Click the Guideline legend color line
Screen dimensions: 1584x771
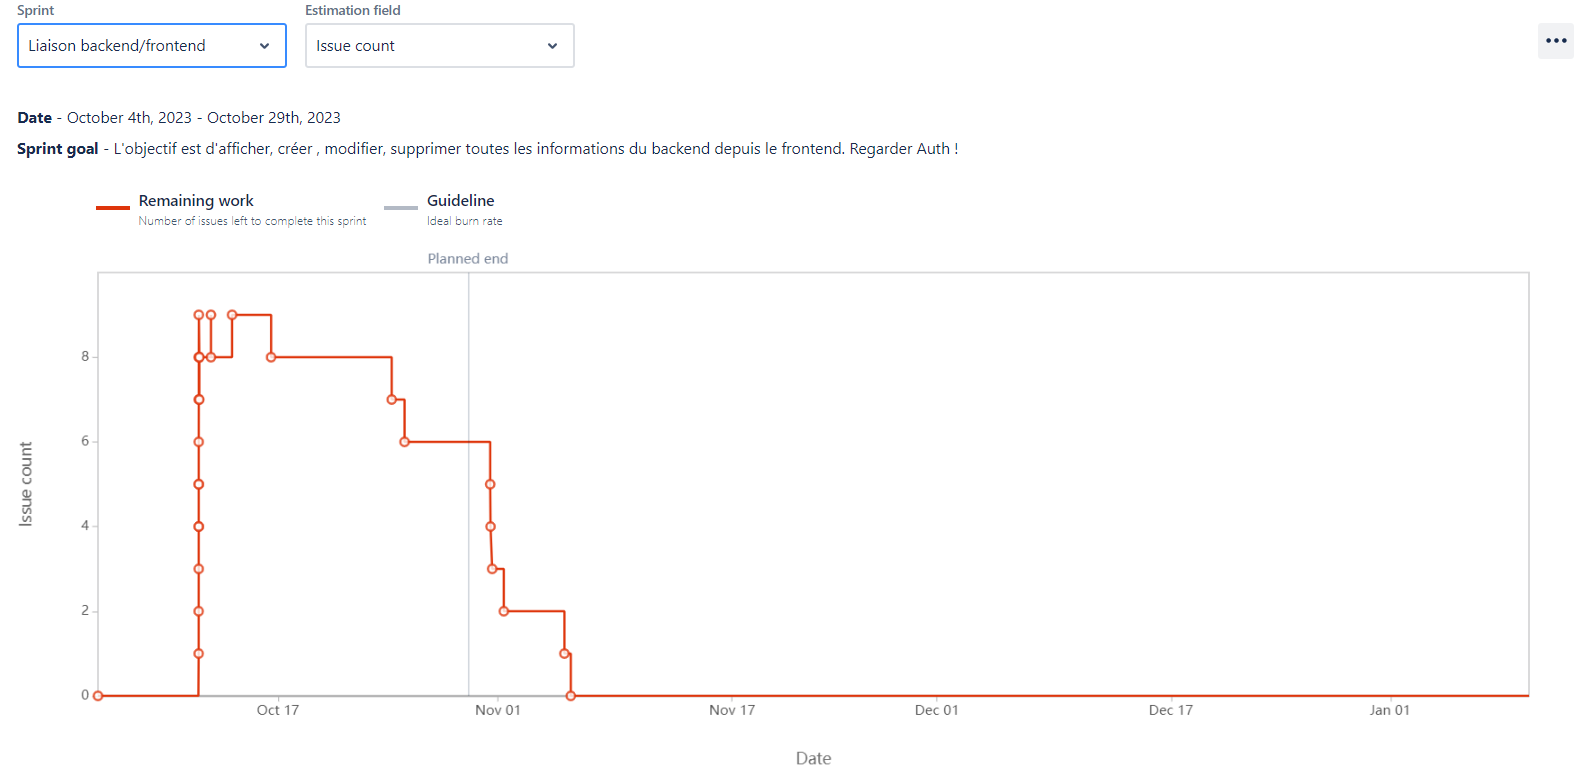(400, 208)
